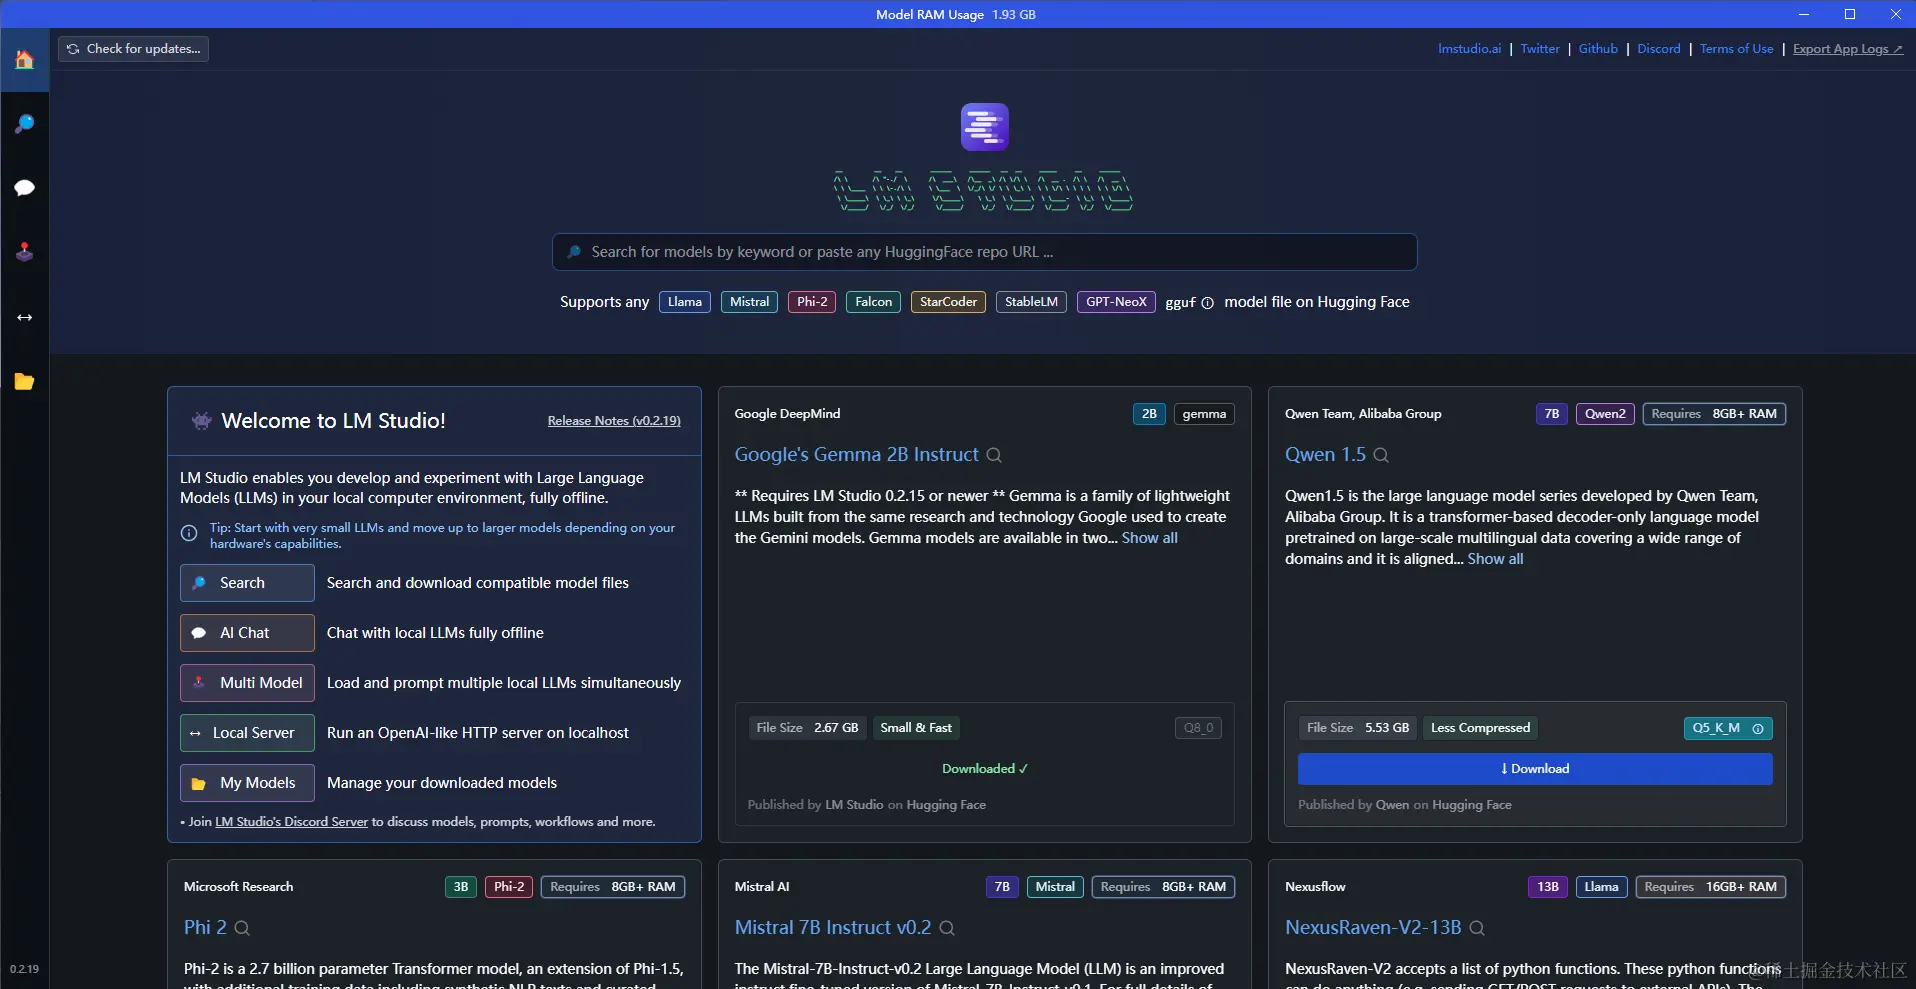
Task: Click 'Less Compressed' label on Qwen card
Action: point(1480,728)
